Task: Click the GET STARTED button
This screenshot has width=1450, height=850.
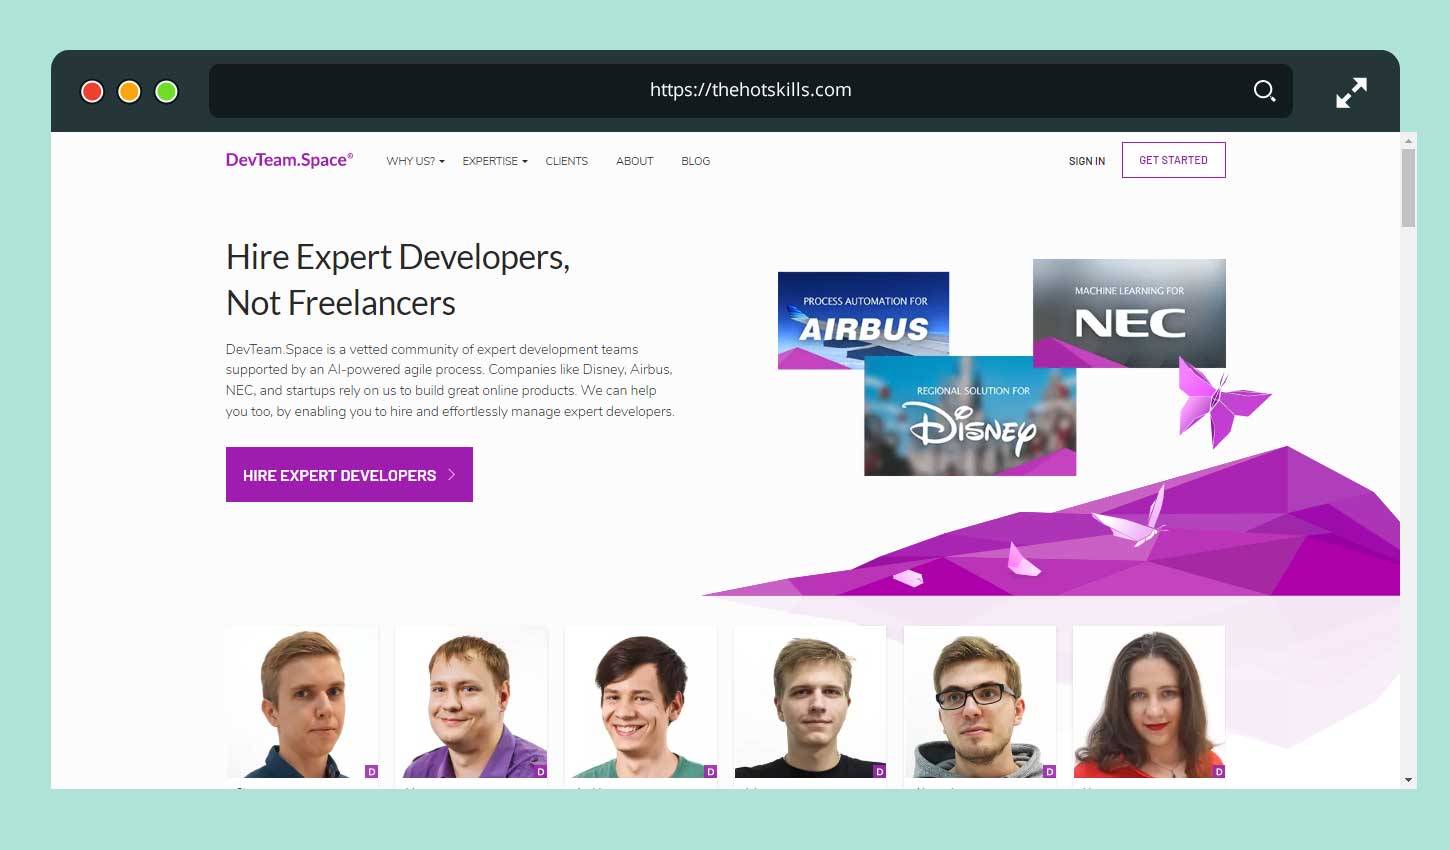Action: coord(1174,160)
